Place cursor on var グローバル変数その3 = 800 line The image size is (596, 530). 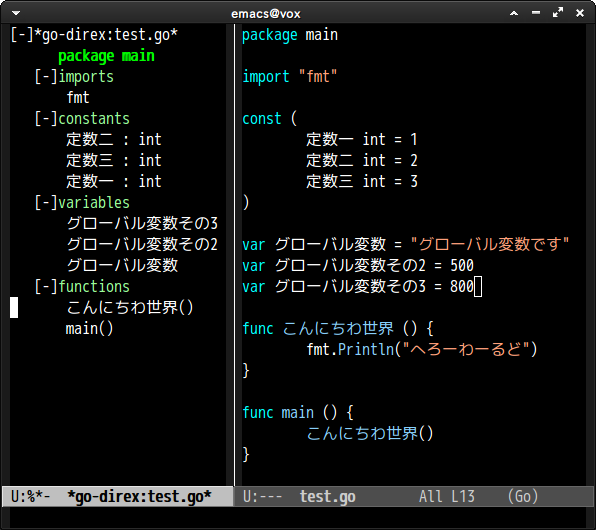[x=358, y=286]
